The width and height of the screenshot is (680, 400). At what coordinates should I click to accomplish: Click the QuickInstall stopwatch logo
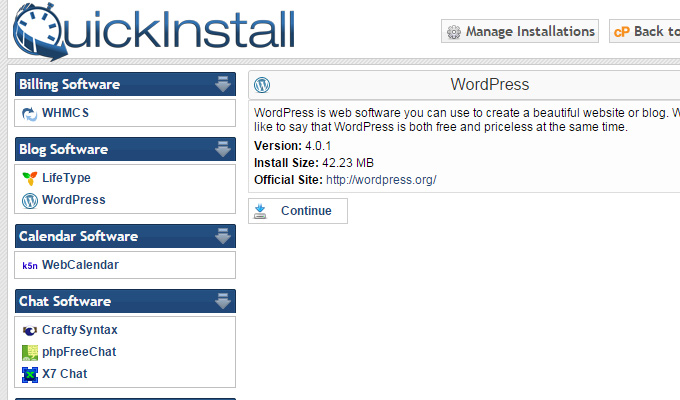[40, 31]
